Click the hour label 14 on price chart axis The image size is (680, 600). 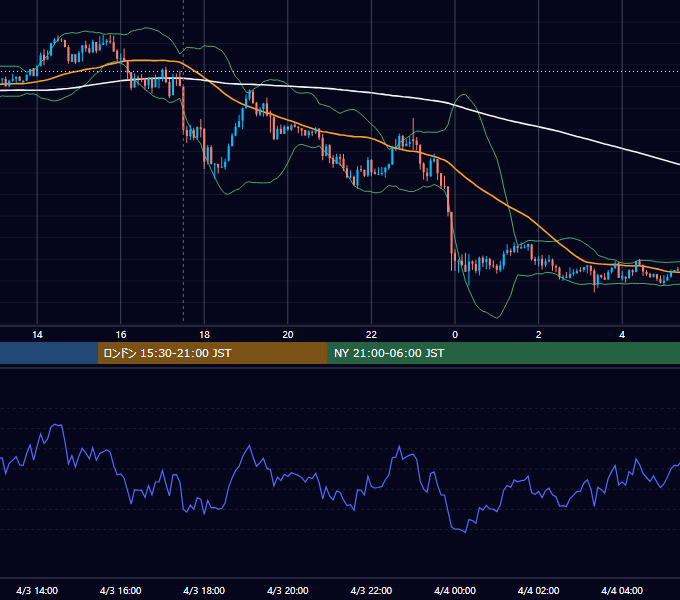tap(37, 335)
